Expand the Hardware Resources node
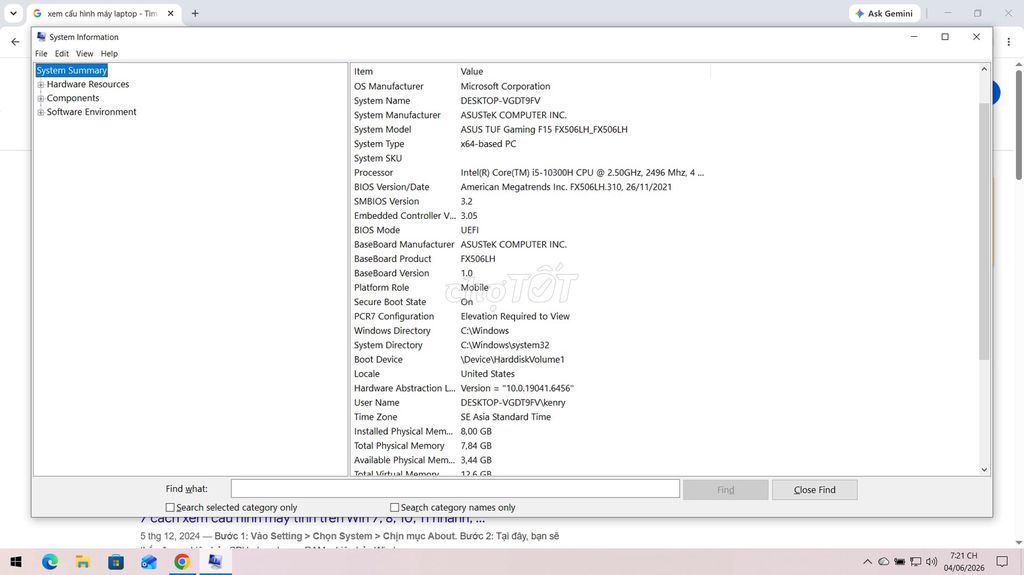The width and height of the screenshot is (1024, 575). point(40,85)
